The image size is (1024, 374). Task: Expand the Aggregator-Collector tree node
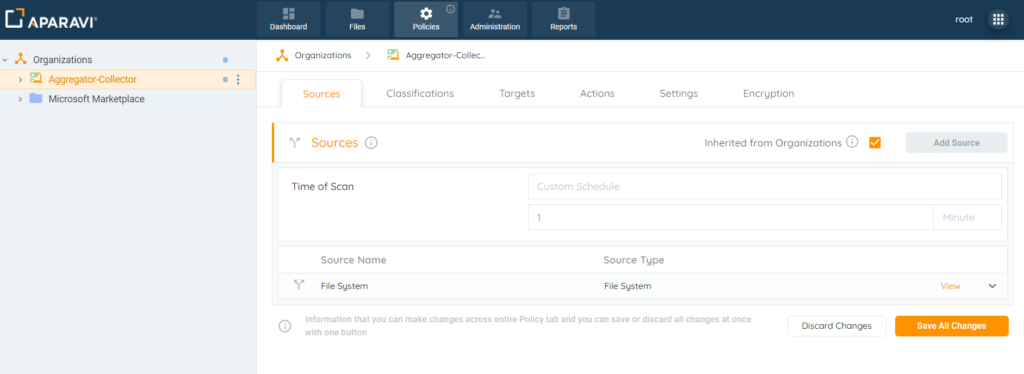[x=20, y=80]
